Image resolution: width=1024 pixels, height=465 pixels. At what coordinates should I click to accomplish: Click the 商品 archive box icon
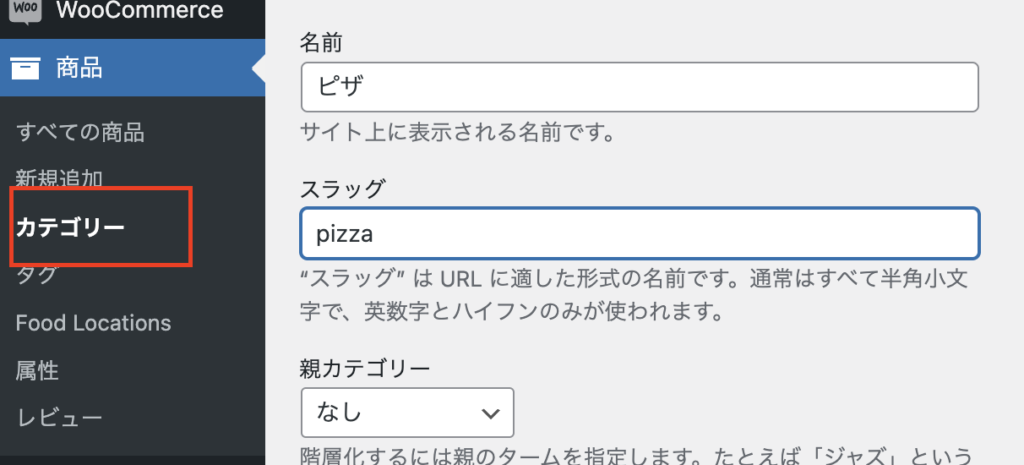point(25,69)
